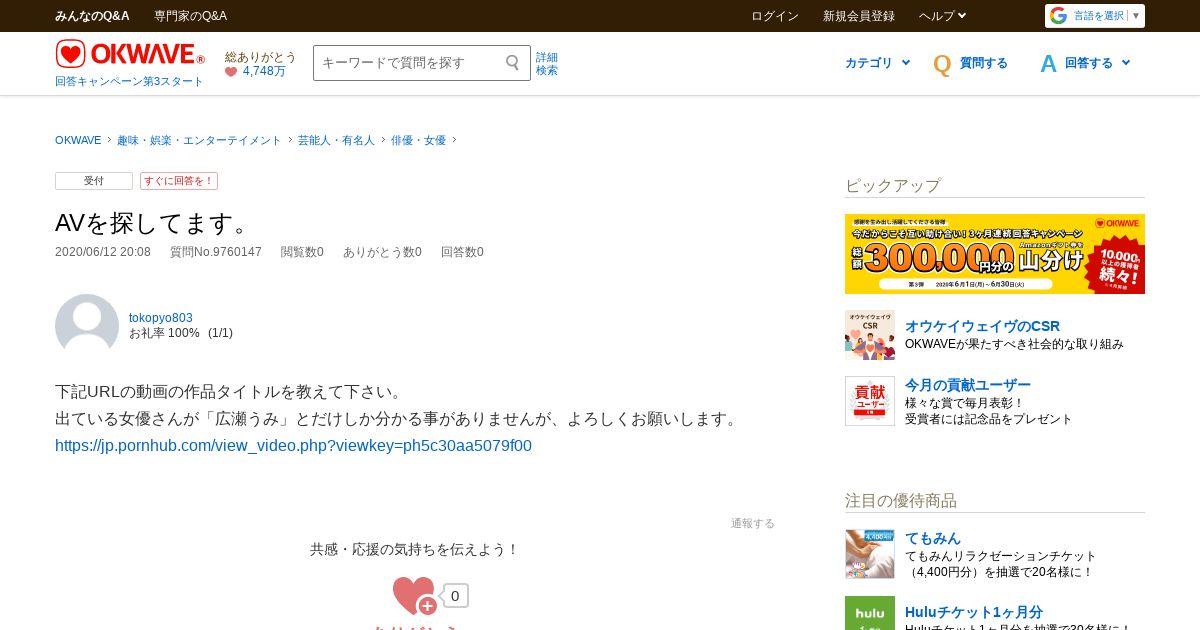Click 質問する link

(x=984, y=63)
